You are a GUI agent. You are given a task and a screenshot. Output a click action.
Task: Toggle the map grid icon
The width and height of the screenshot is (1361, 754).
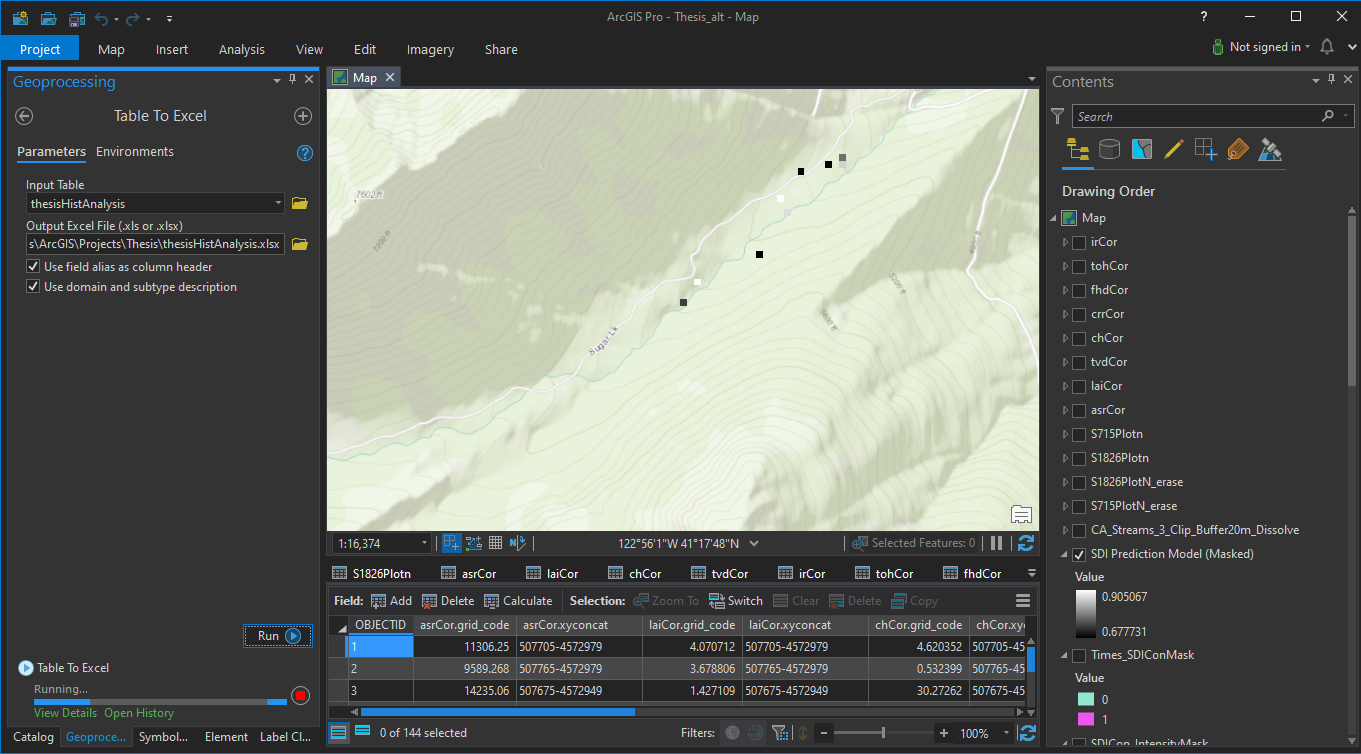click(x=495, y=543)
